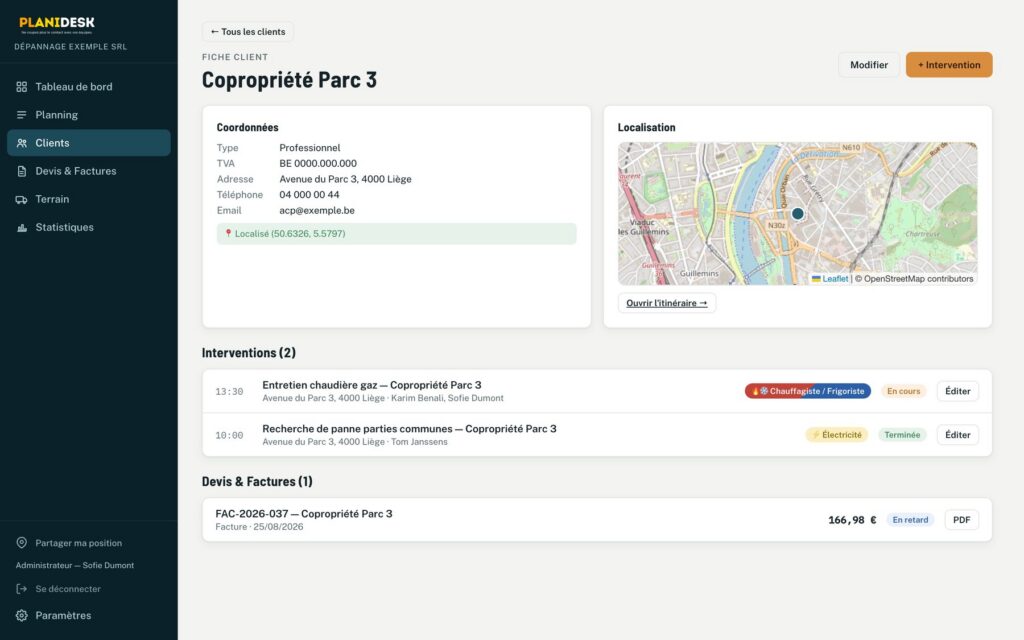Open Tableau de bord menu item
This screenshot has height=640, width=1024.
click(x=89, y=87)
